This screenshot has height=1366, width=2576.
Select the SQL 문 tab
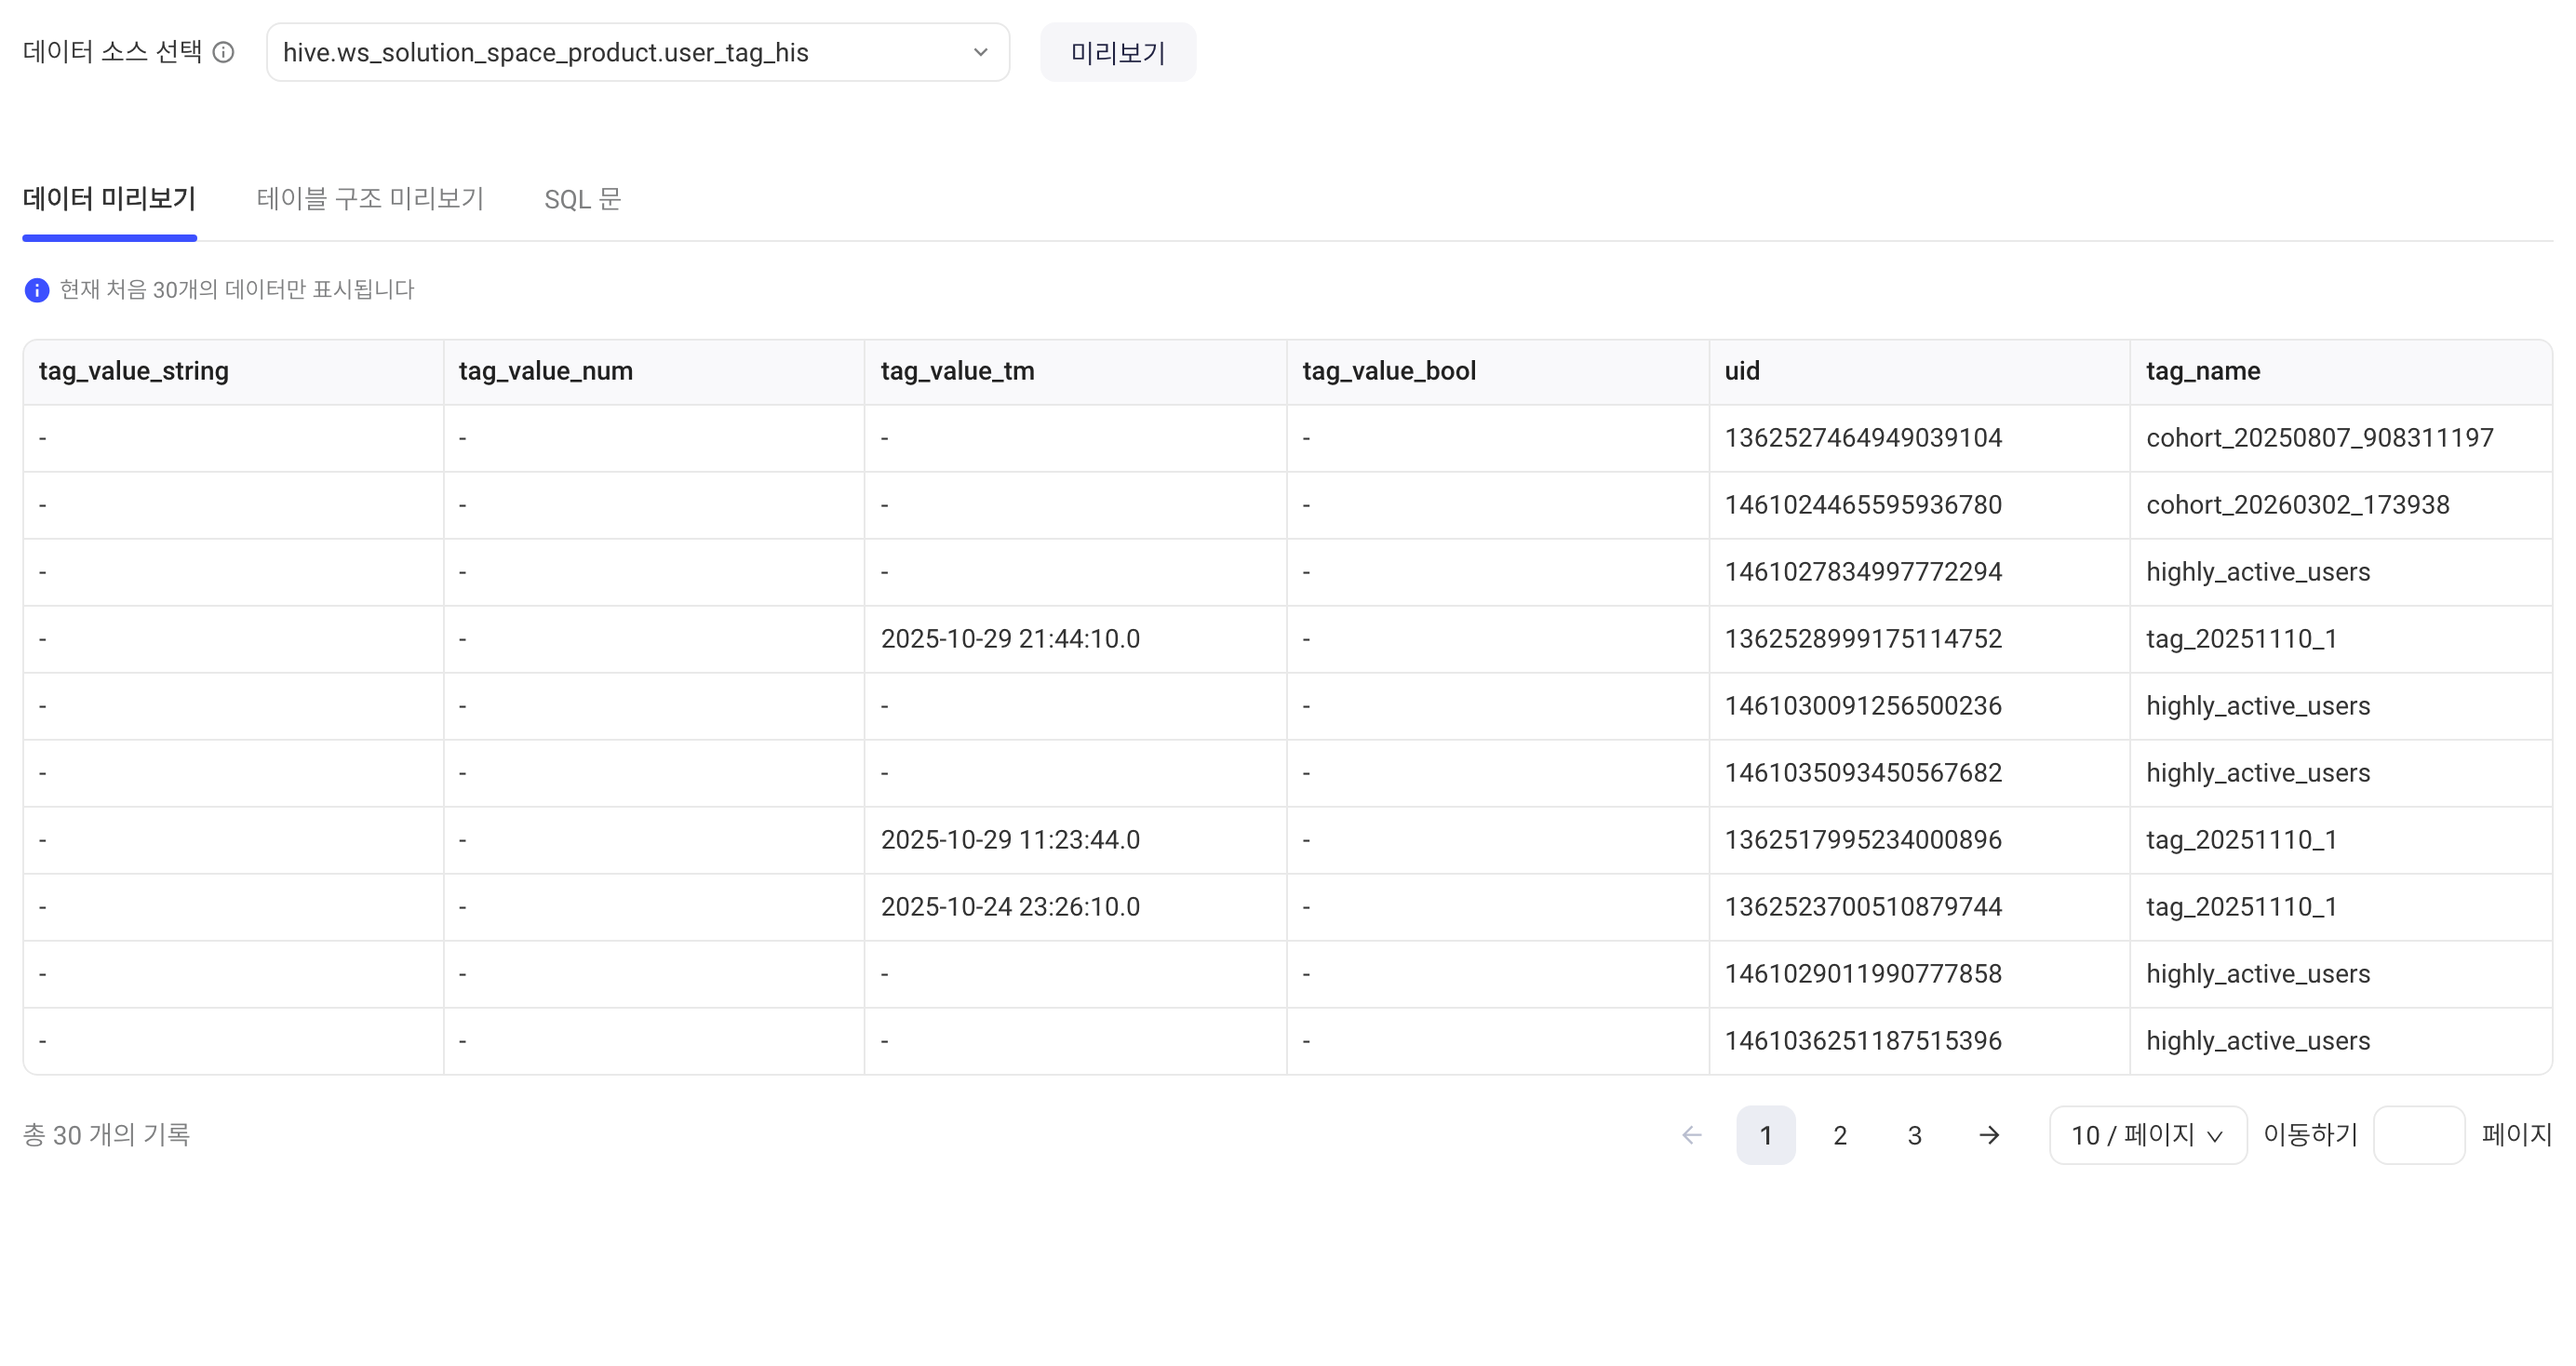coord(583,198)
